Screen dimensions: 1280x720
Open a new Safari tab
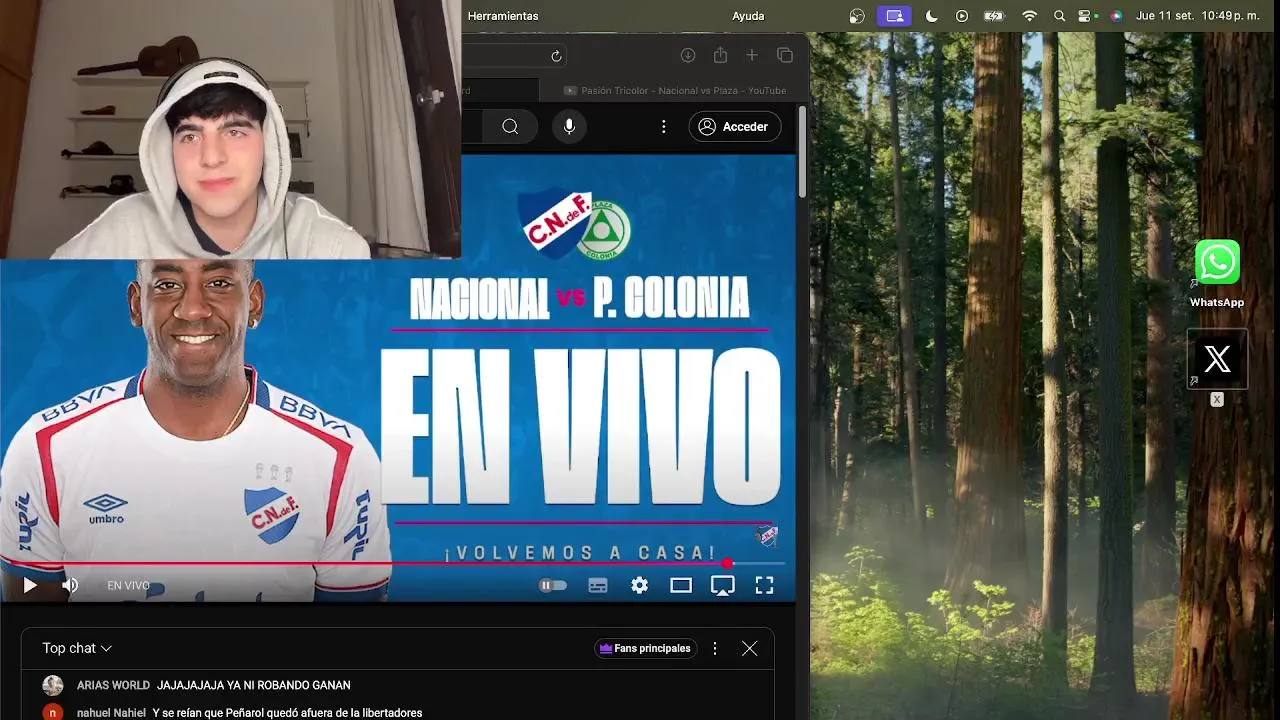point(752,56)
